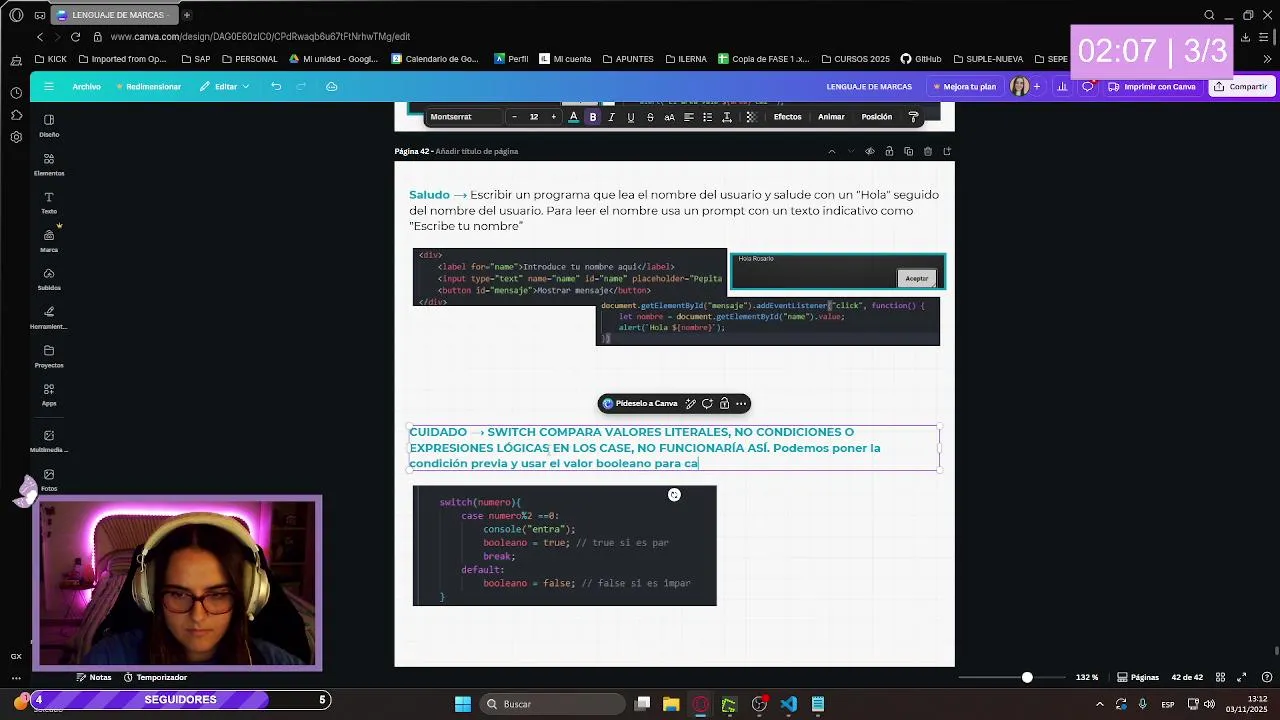This screenshot has width=1280, height=720.
Task: Open the Elementos panel
Action: click(49, 164)
